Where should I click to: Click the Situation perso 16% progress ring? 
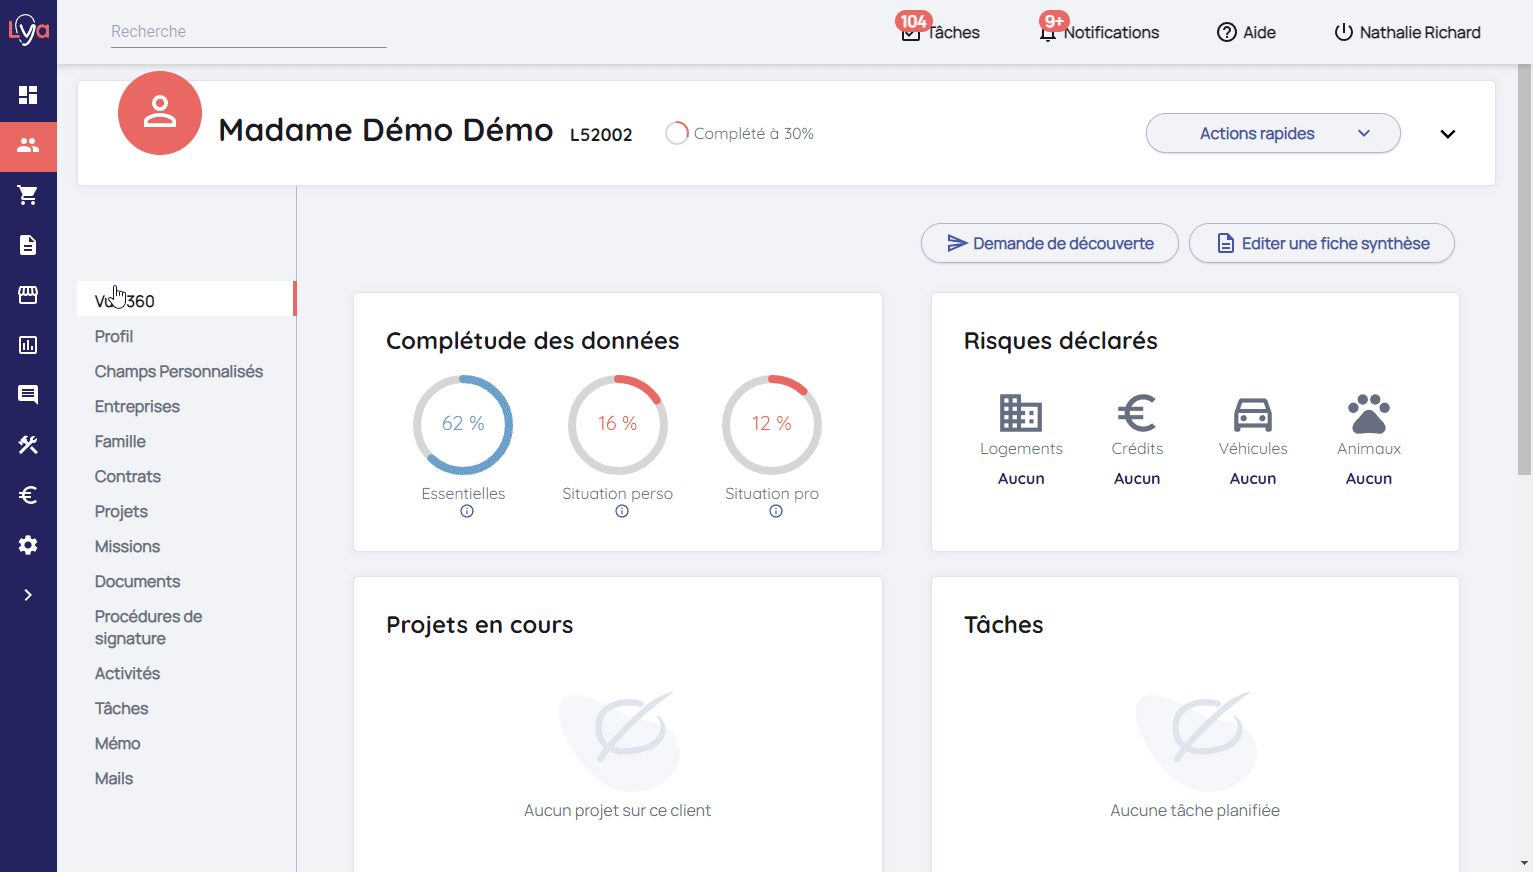tap(617, 424)
